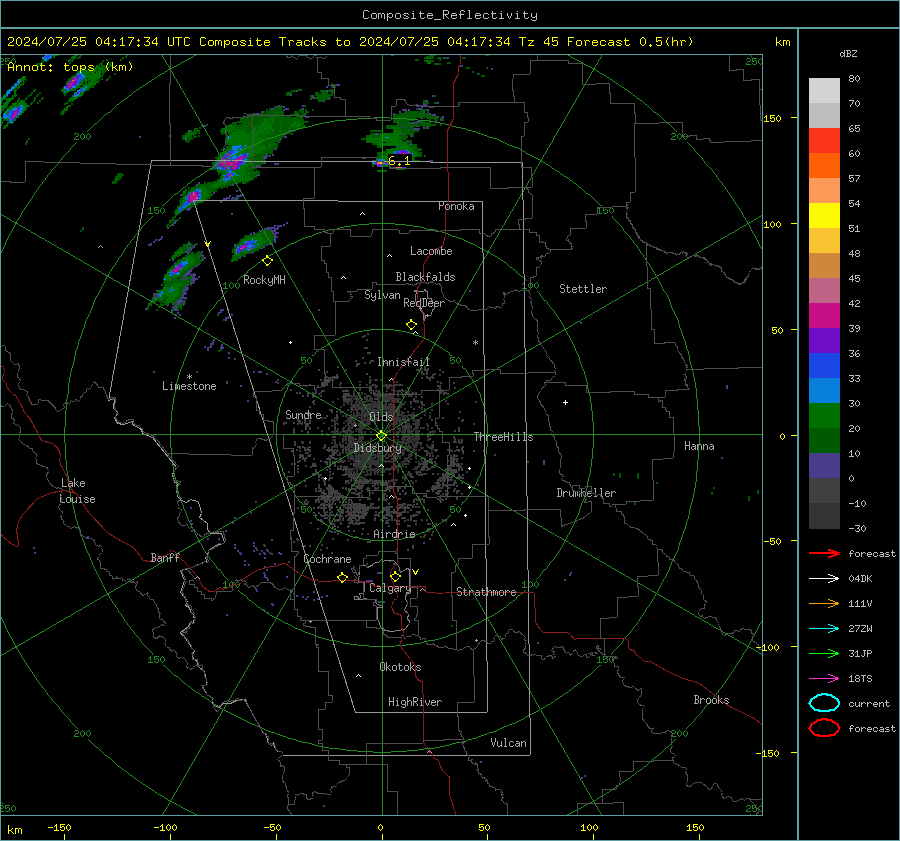Select the cyan 27ZW track arrow
The width and height of the screenshot is (900, 841).
pyautogui.click(x=824, y=629)
